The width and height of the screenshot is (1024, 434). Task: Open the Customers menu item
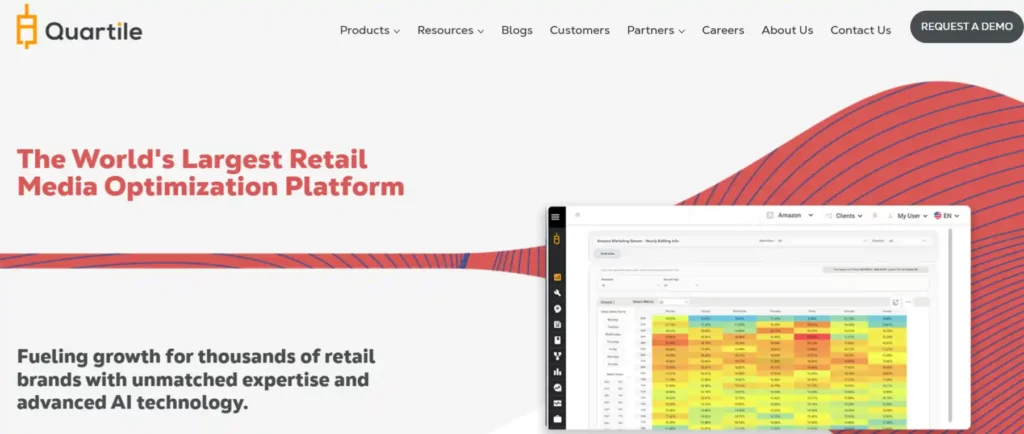pos(579,30)
